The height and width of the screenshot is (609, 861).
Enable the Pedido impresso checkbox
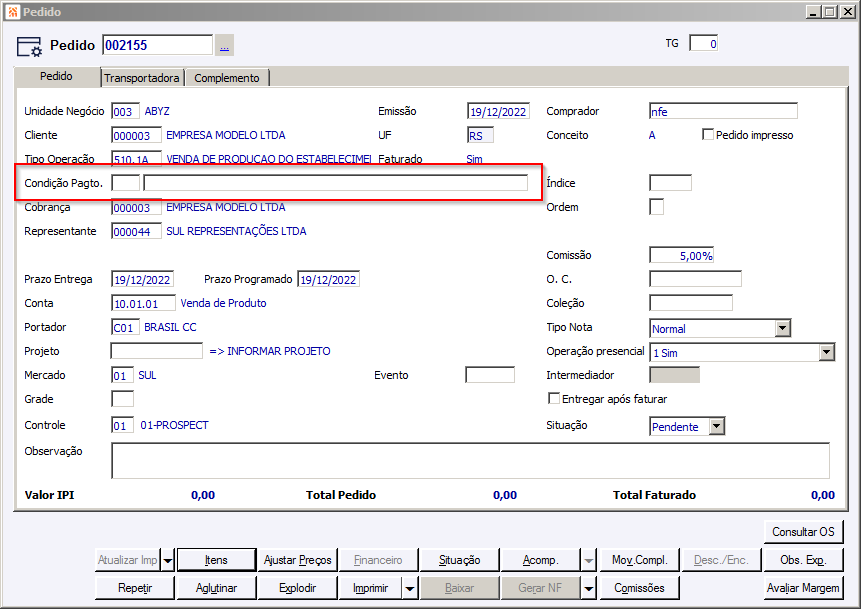[708, 135]
